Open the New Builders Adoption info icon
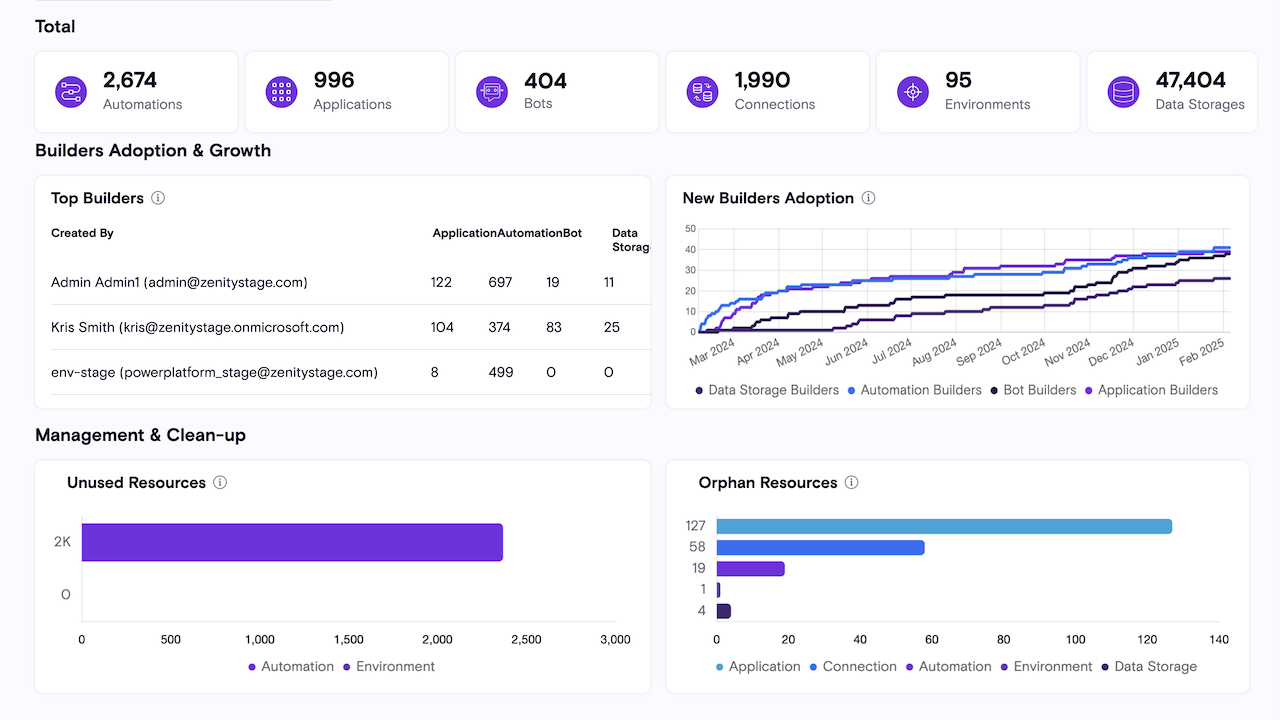This screenshot has width=1280, height=720. tap(868, 198)
